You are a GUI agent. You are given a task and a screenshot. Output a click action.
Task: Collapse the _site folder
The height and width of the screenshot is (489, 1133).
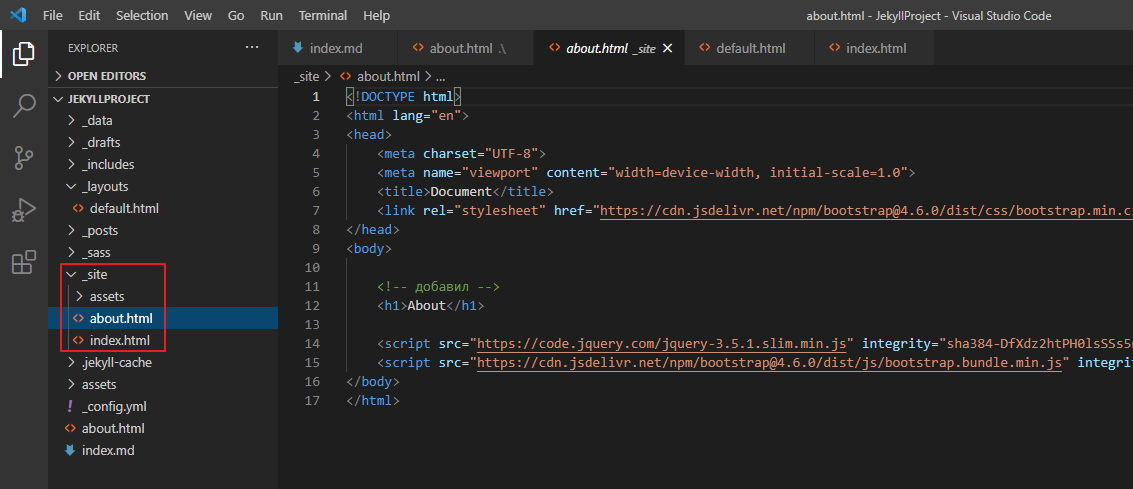pyautogui.click(x=94, y=274)
